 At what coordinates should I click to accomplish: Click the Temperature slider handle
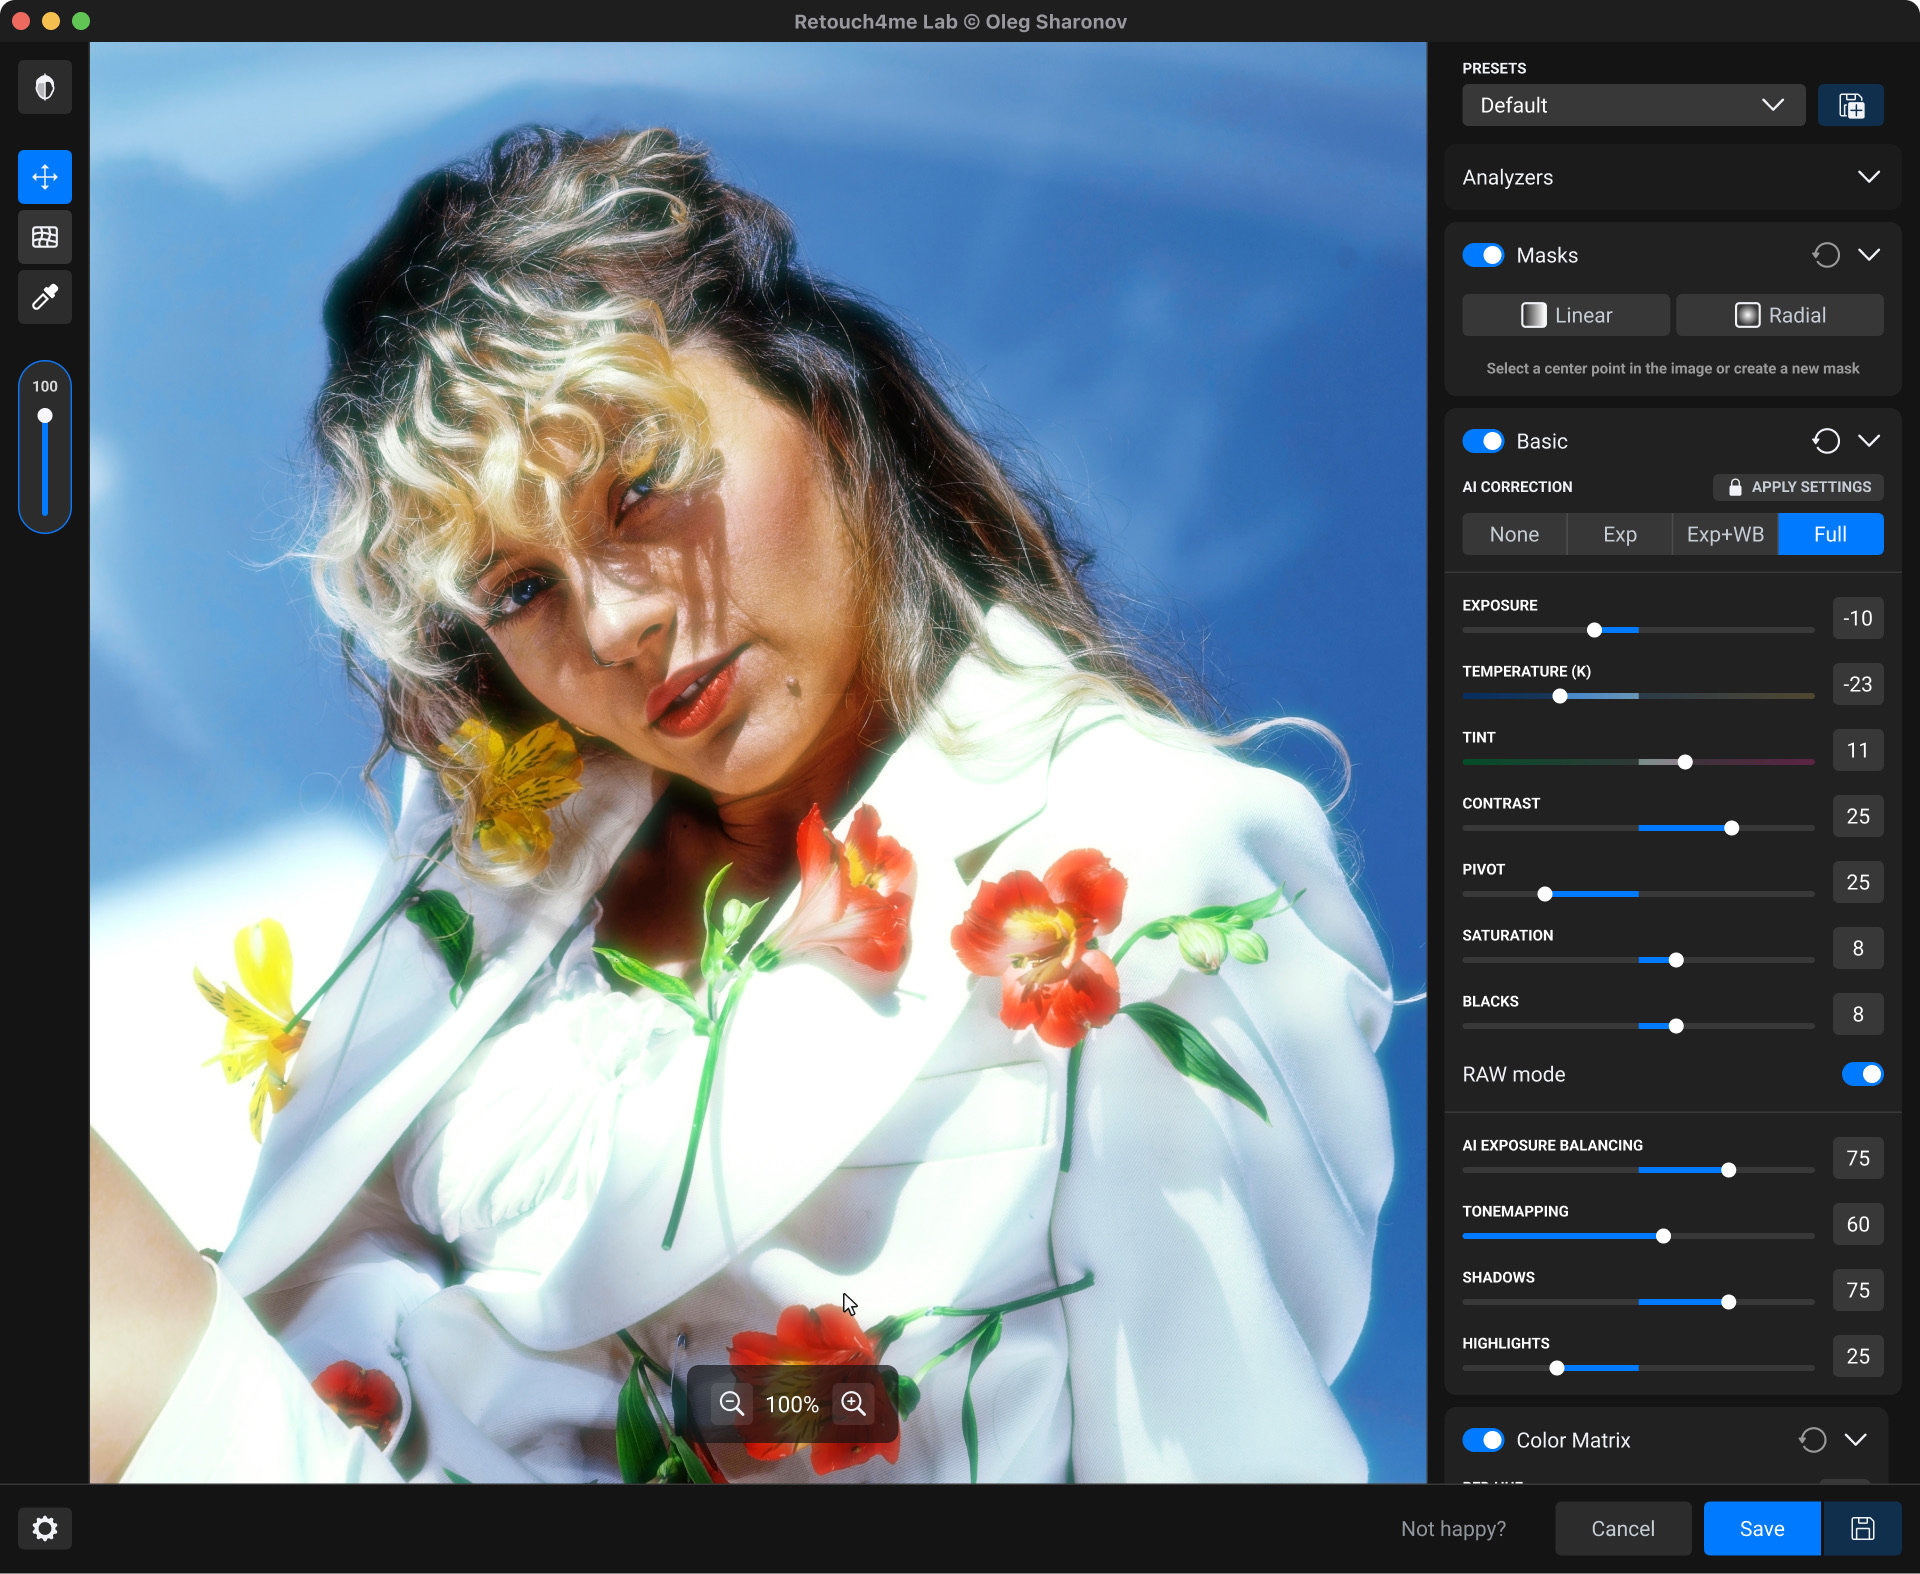[x=1560, y=696]
